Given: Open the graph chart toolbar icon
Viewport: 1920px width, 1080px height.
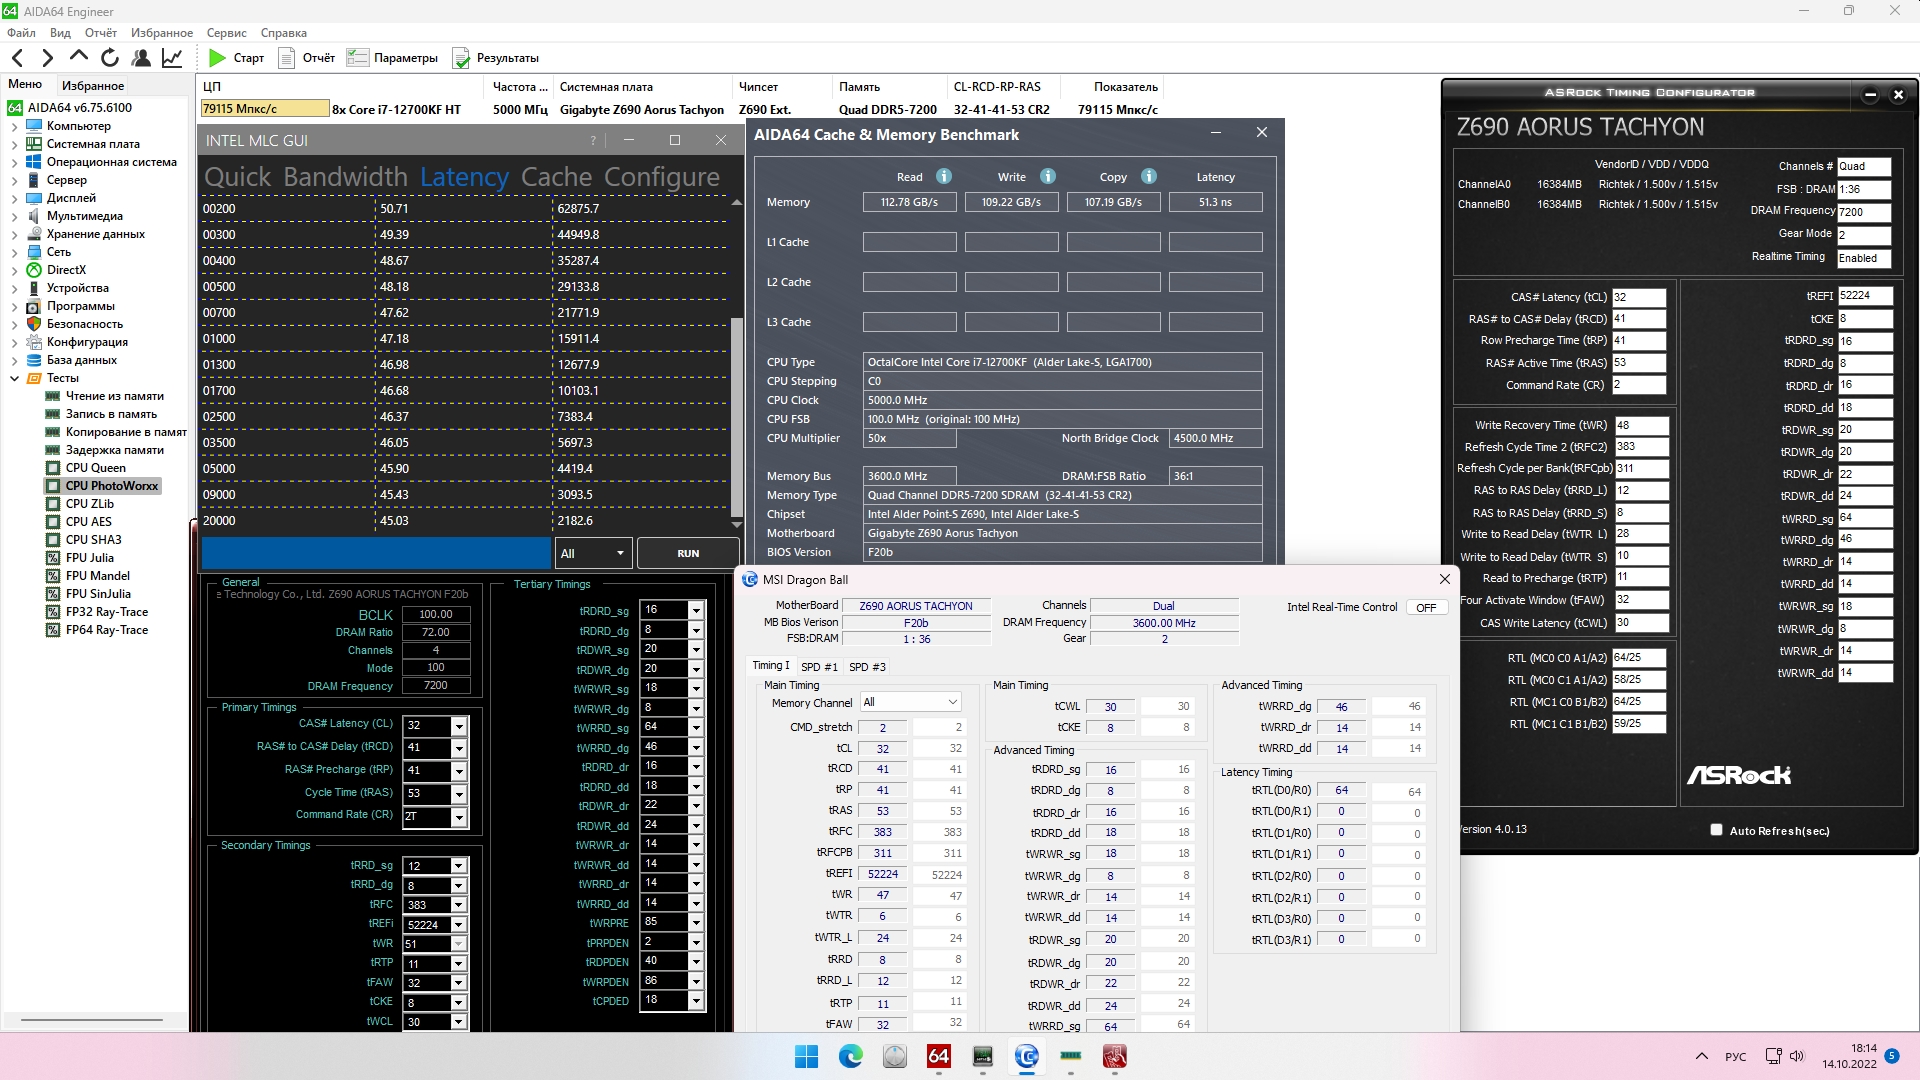Looking at the screenshot, I should tap(172, 58).
